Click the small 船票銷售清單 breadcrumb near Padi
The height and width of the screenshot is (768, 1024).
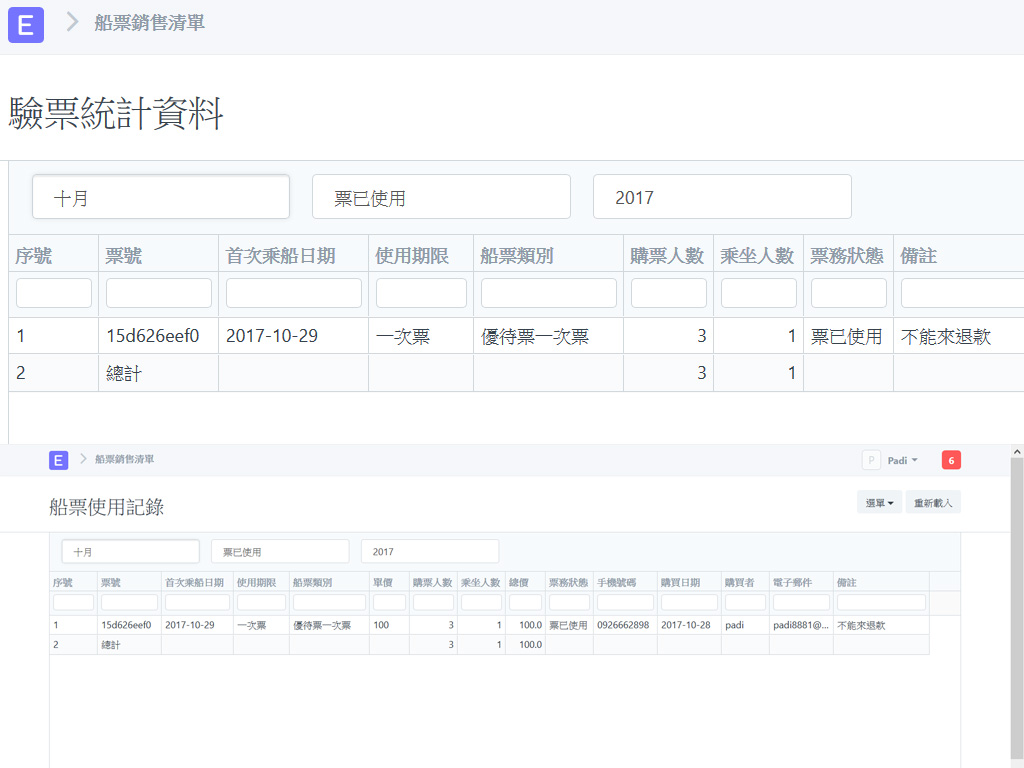124,460
